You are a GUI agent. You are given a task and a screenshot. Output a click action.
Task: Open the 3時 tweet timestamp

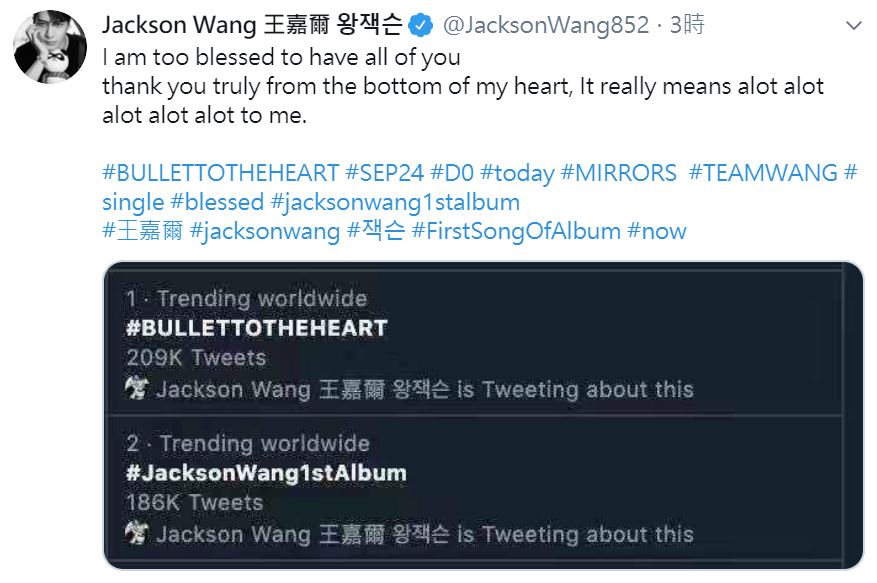[x=687, y=25]
